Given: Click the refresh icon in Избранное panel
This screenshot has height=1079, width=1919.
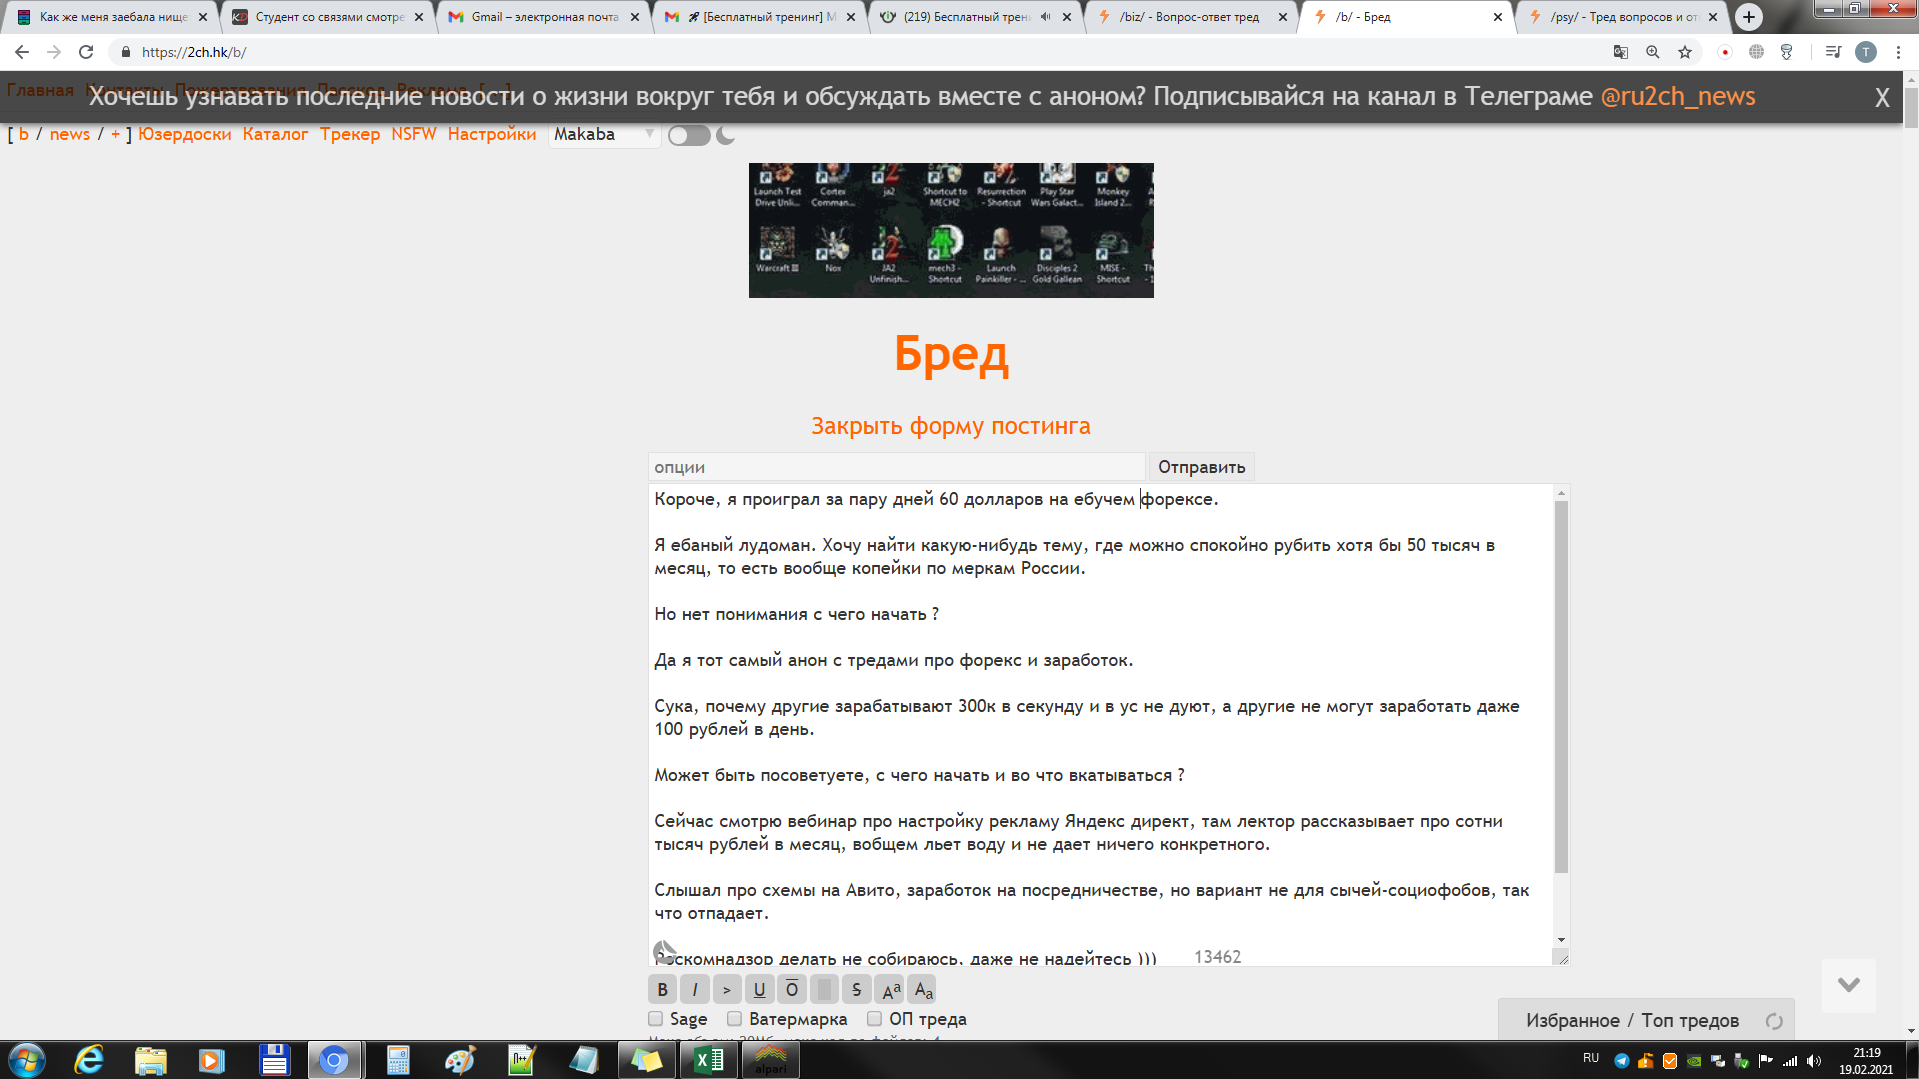Looking at the screenshot, I should tap(1774, 1021).
